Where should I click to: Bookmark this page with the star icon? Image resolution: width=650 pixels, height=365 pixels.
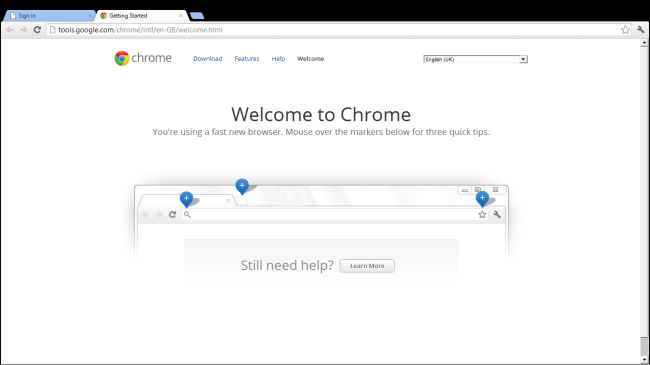pos(625,30)
